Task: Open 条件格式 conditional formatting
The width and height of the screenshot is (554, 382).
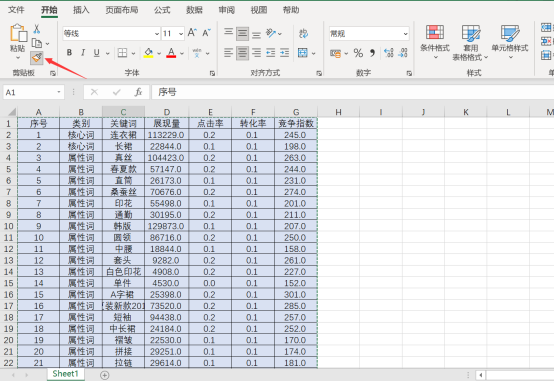Action: pyautogui.click(x=435, y=42)
